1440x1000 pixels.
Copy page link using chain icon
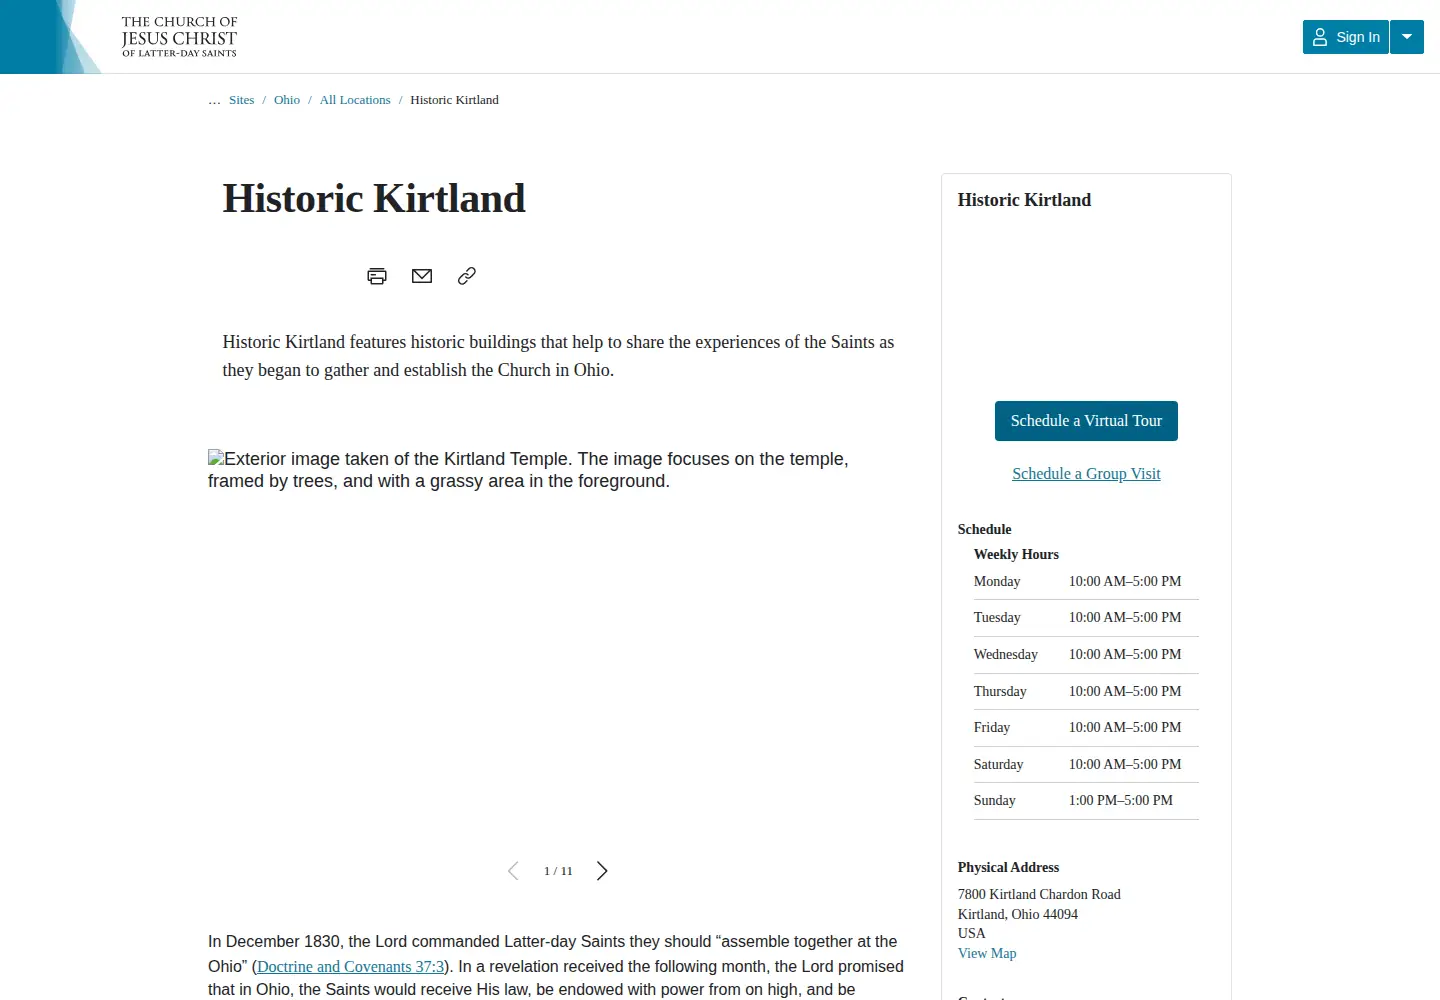click(467, 276)
